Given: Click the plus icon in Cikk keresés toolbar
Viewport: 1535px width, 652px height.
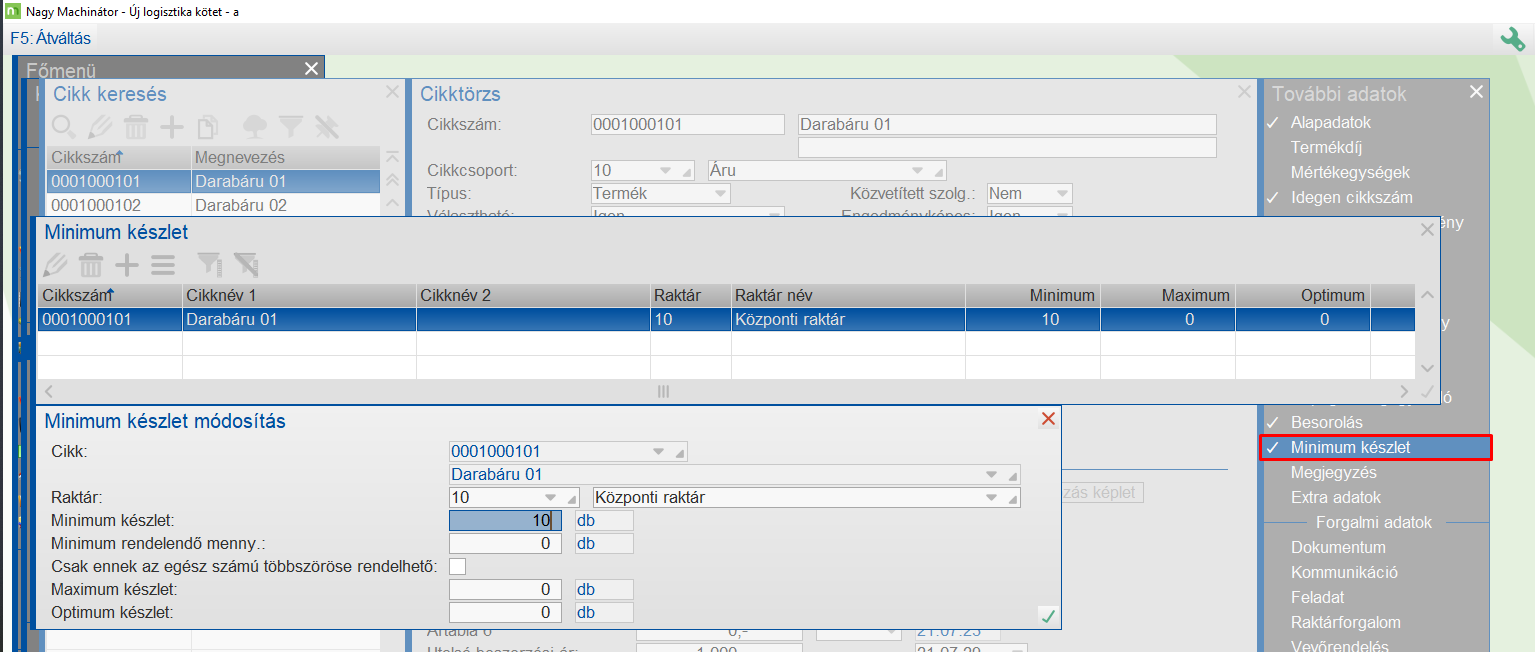Looking at the screenshot, I should (x=172, y=127).
